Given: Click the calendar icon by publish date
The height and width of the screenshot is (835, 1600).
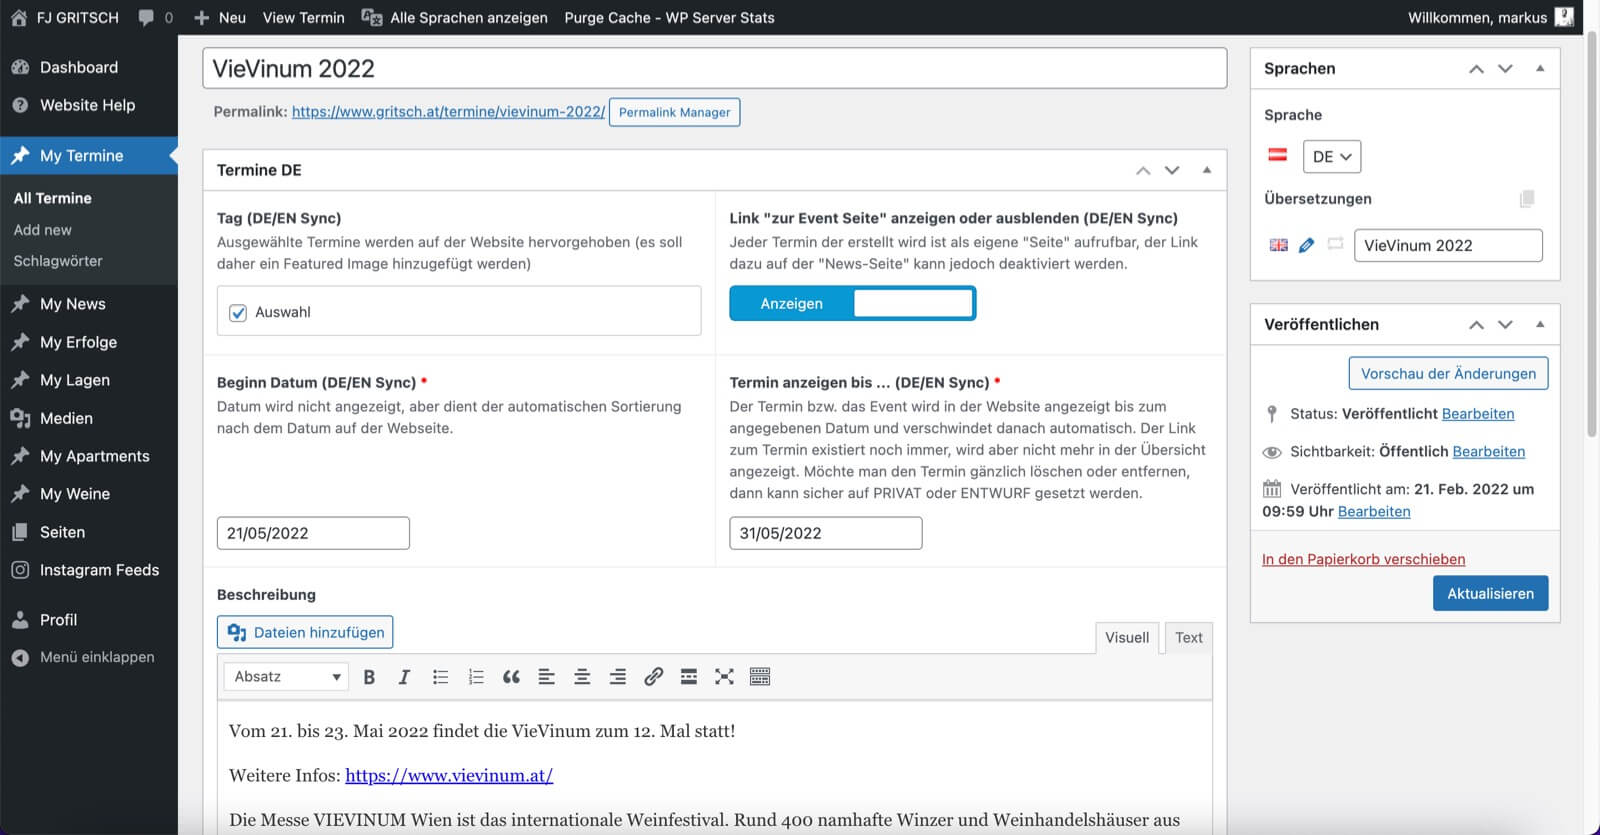Looking at the screenshot, I should [x=1272, y=489].
